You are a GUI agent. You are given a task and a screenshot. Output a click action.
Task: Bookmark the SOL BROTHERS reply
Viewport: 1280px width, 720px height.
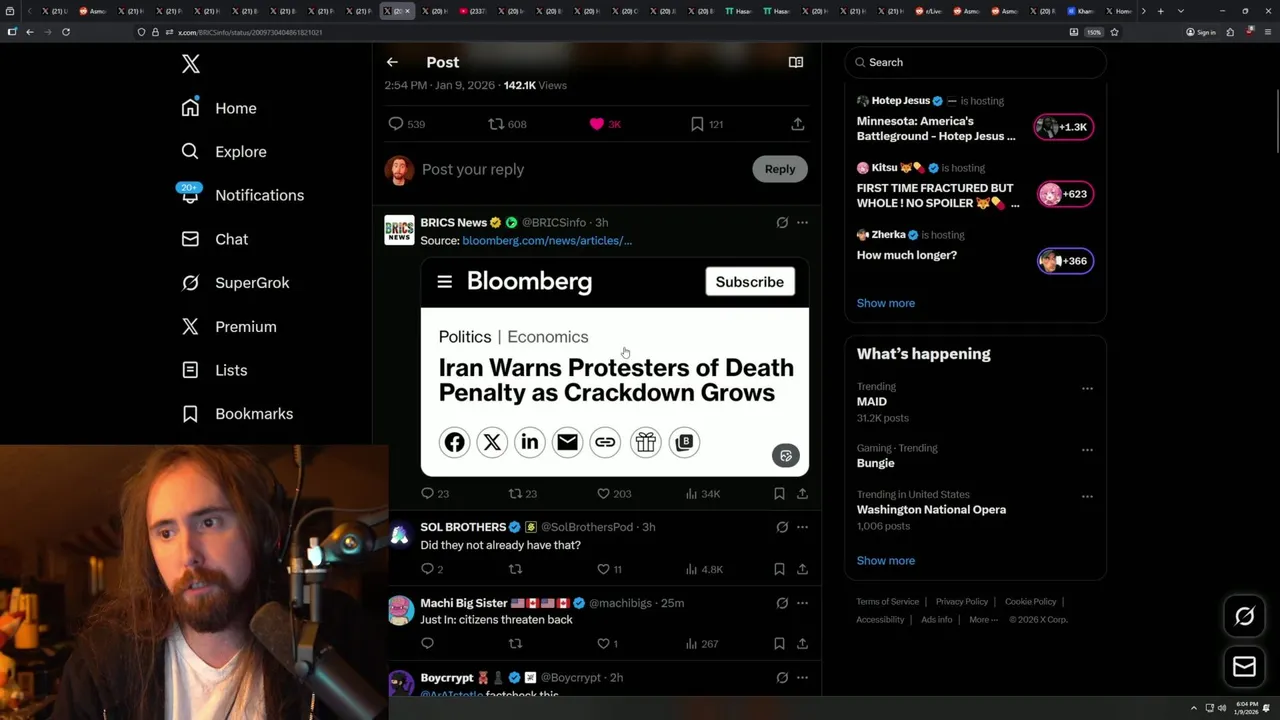click(x=779, y=569)
